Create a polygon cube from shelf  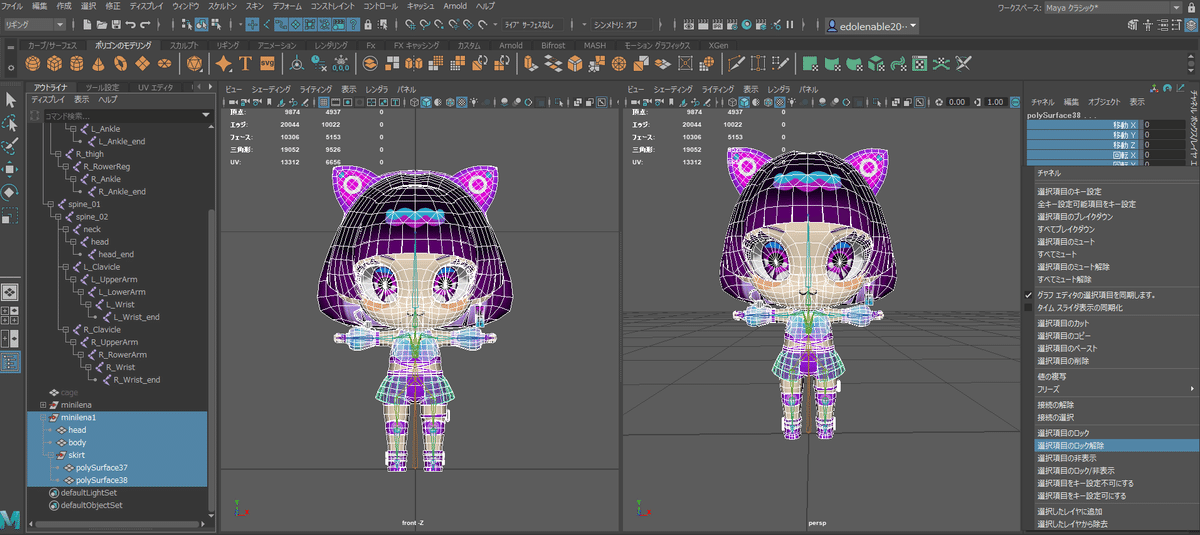[x=55, y=64]
